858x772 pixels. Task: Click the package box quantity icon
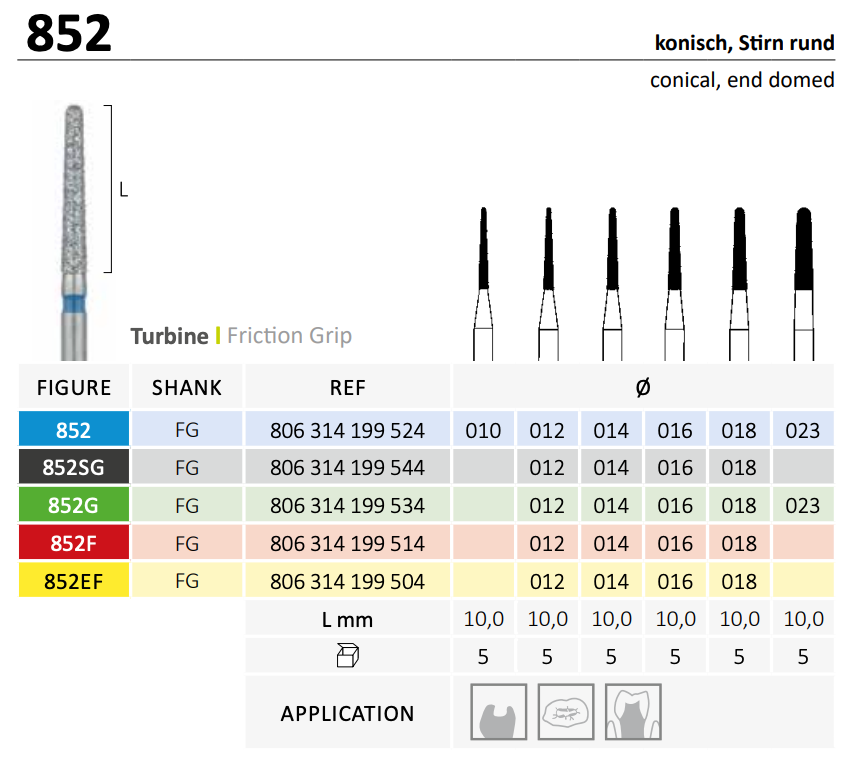click(x=347, y=655)
